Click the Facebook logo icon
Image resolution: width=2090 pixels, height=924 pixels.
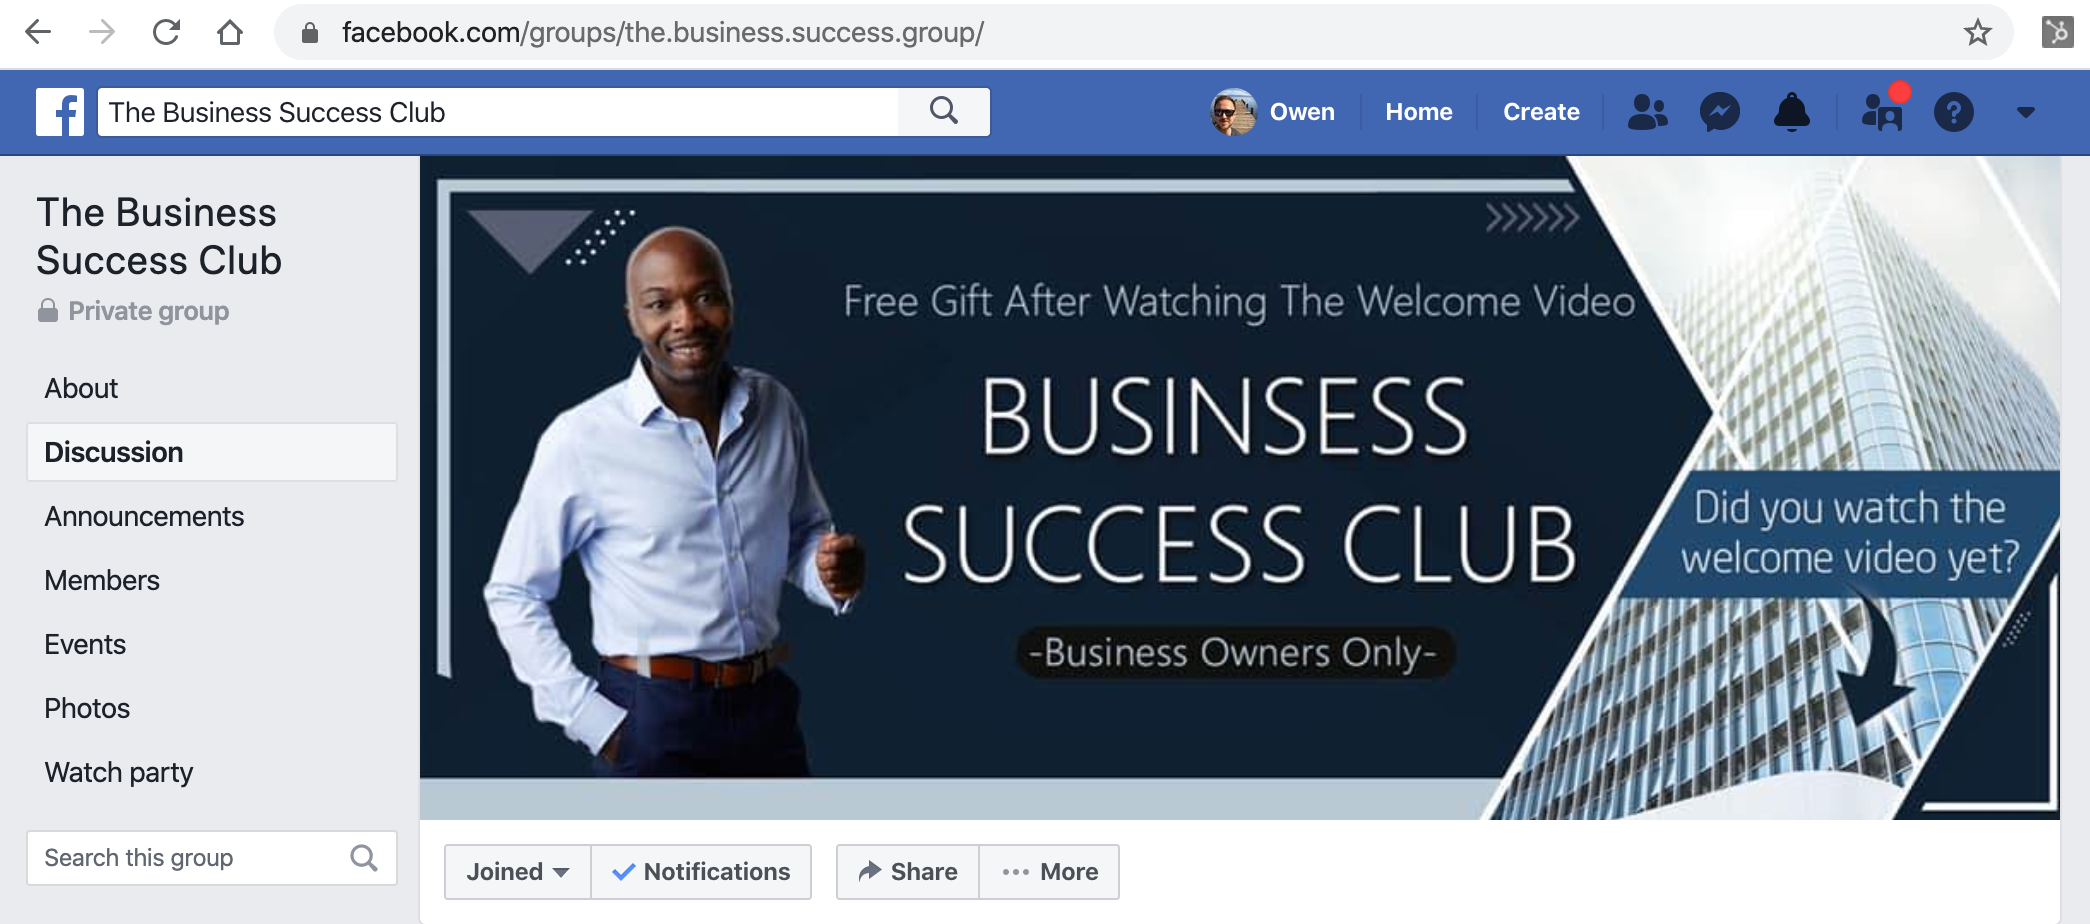coord(60,112)
